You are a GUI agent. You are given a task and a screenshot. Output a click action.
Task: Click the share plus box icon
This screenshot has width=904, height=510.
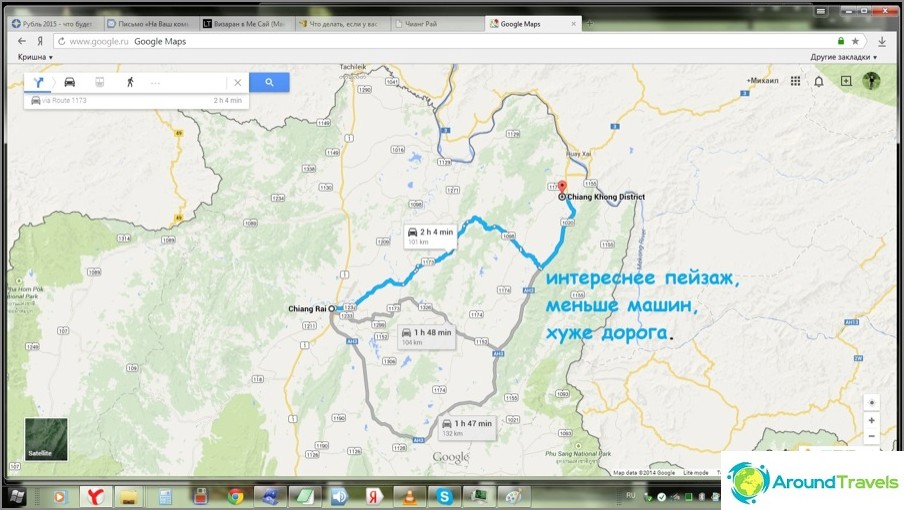pos(846,81)
